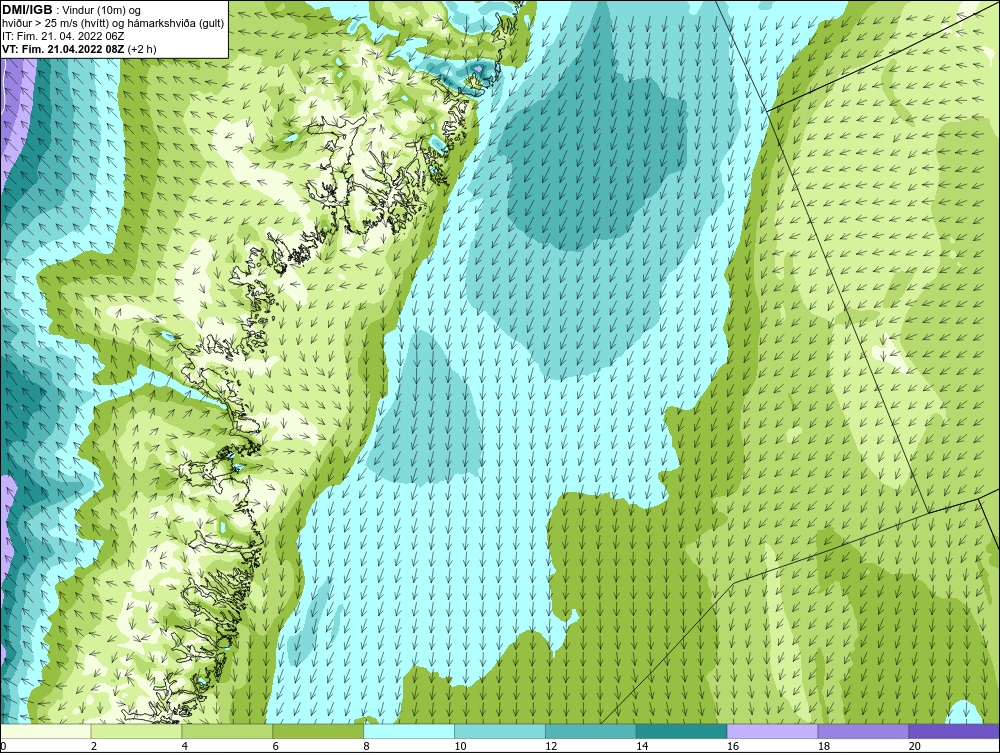Click the DMI/IGB title text
This screenshot has height=753, width=1000.
pos(27,10)
